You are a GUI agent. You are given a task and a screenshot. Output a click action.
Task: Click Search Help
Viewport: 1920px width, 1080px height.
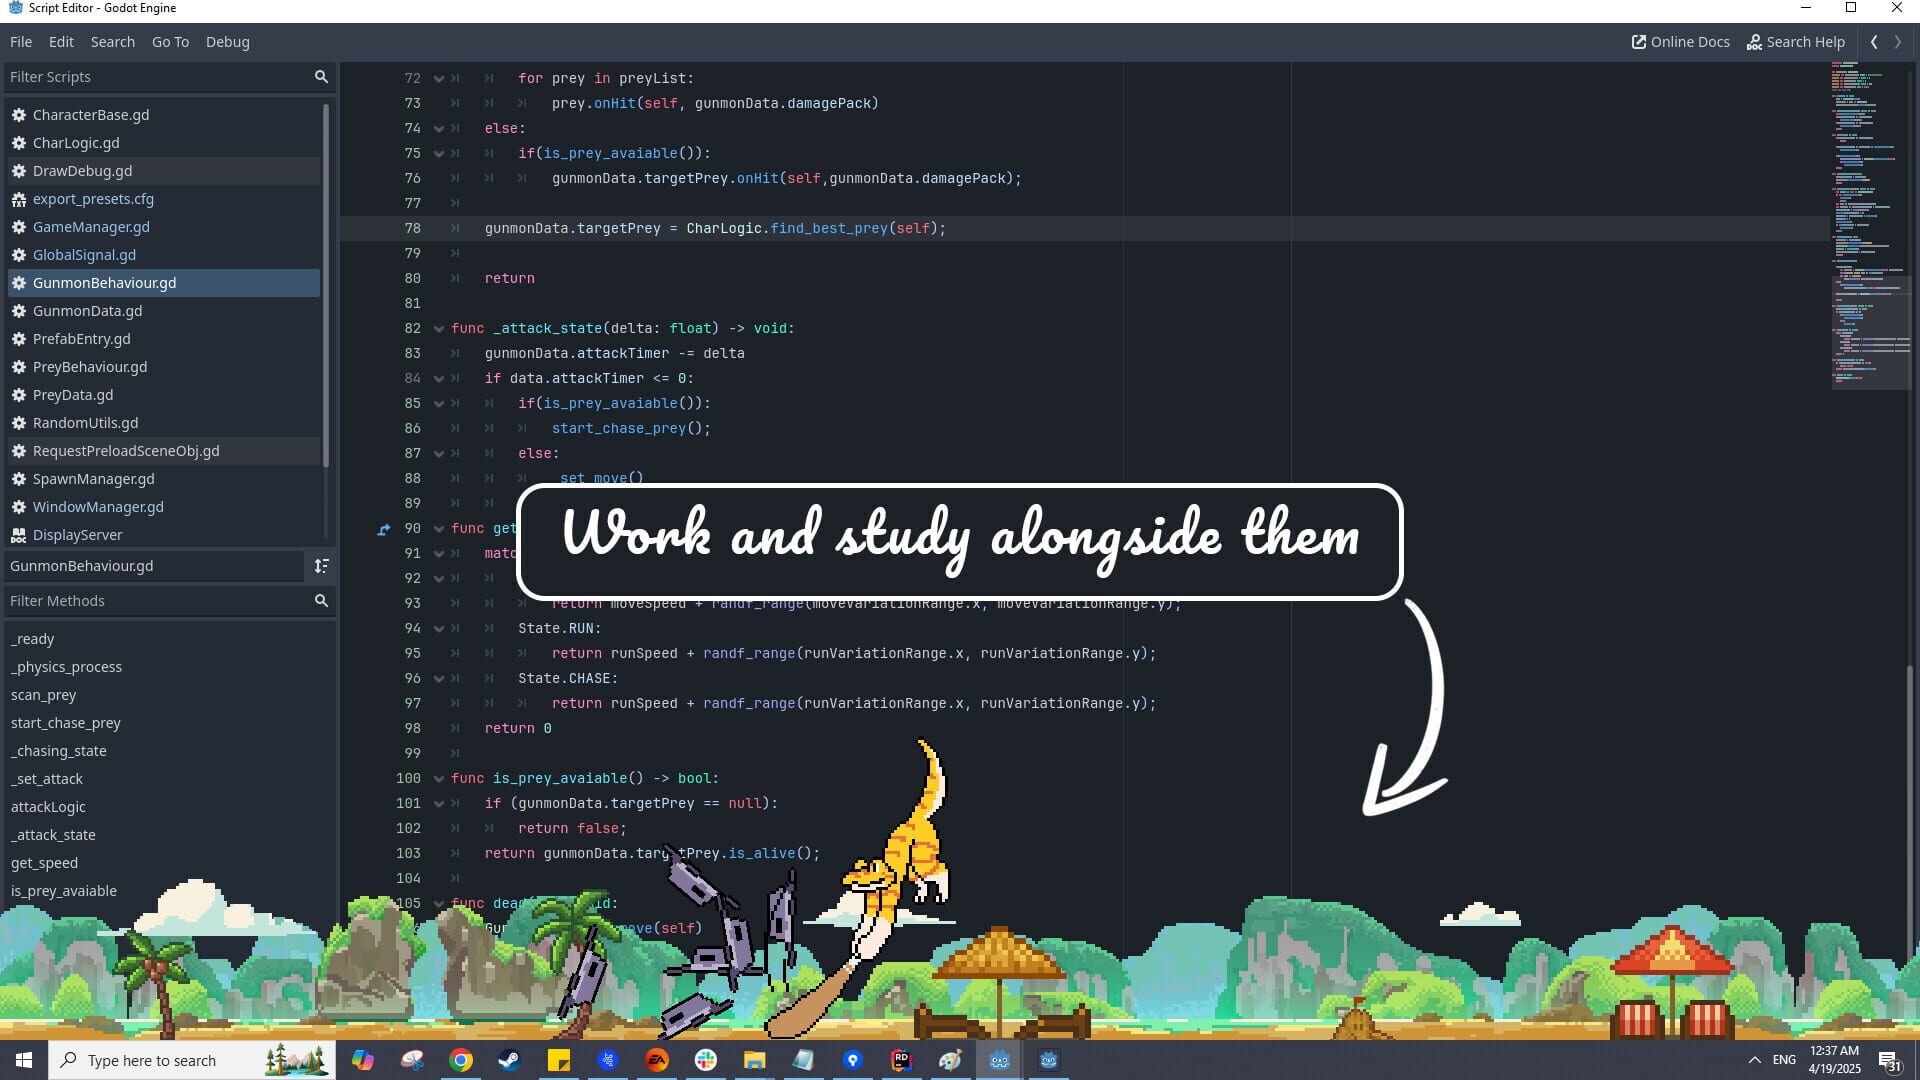(x=1797, y=42)
